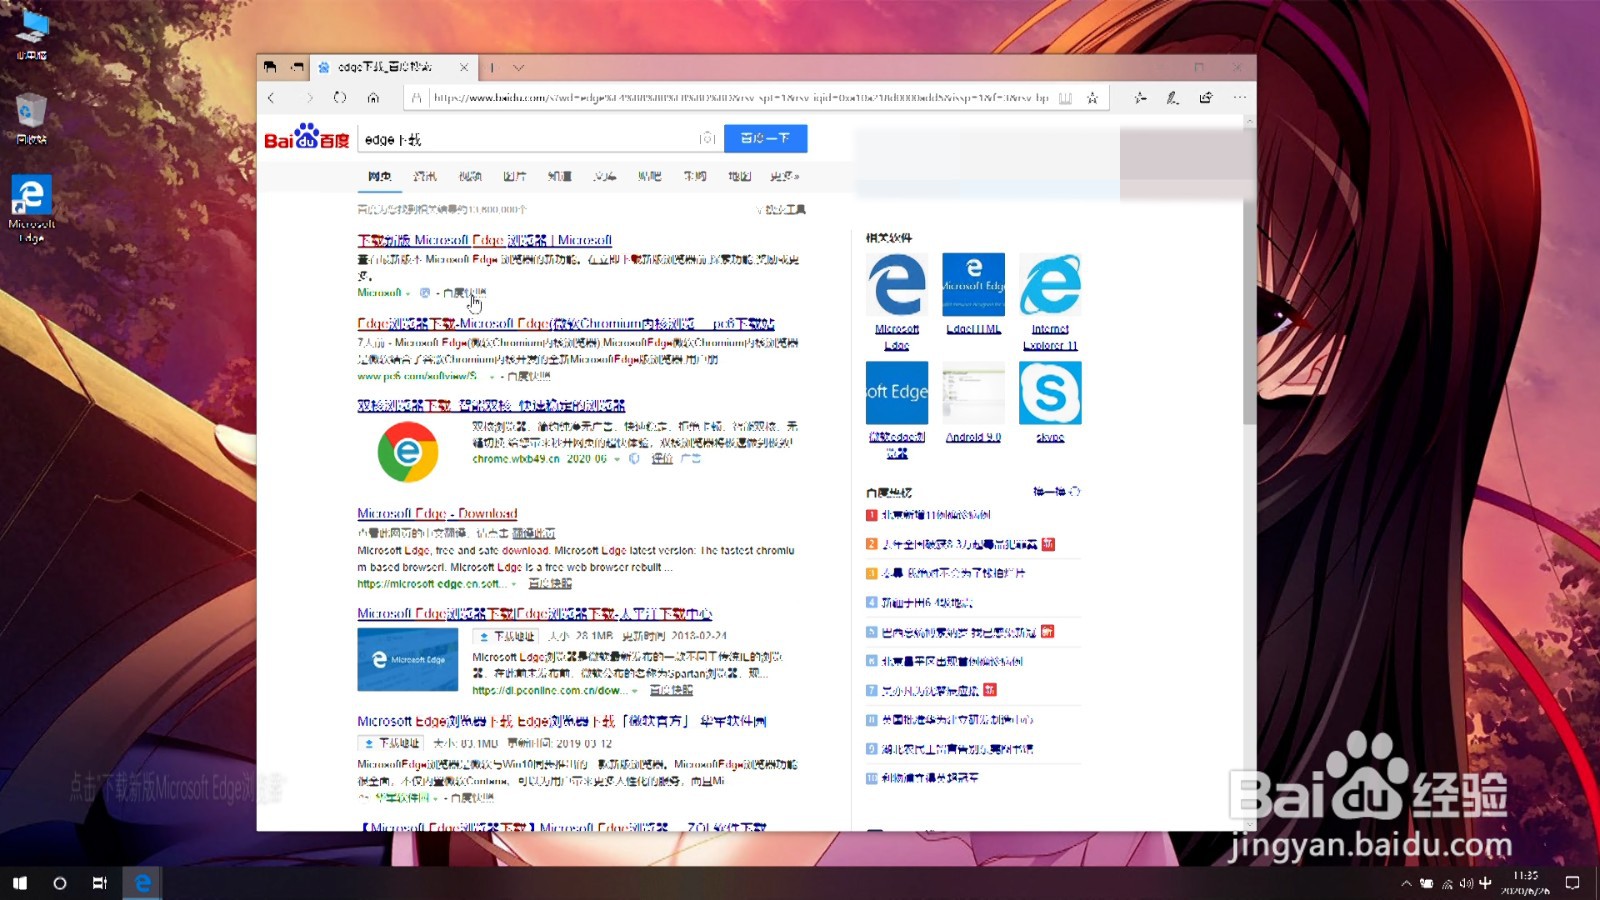Open hot search item ranked 1
Image resolution: width=1600 pixels, height=900 pixels.
[x=936, y=515]
